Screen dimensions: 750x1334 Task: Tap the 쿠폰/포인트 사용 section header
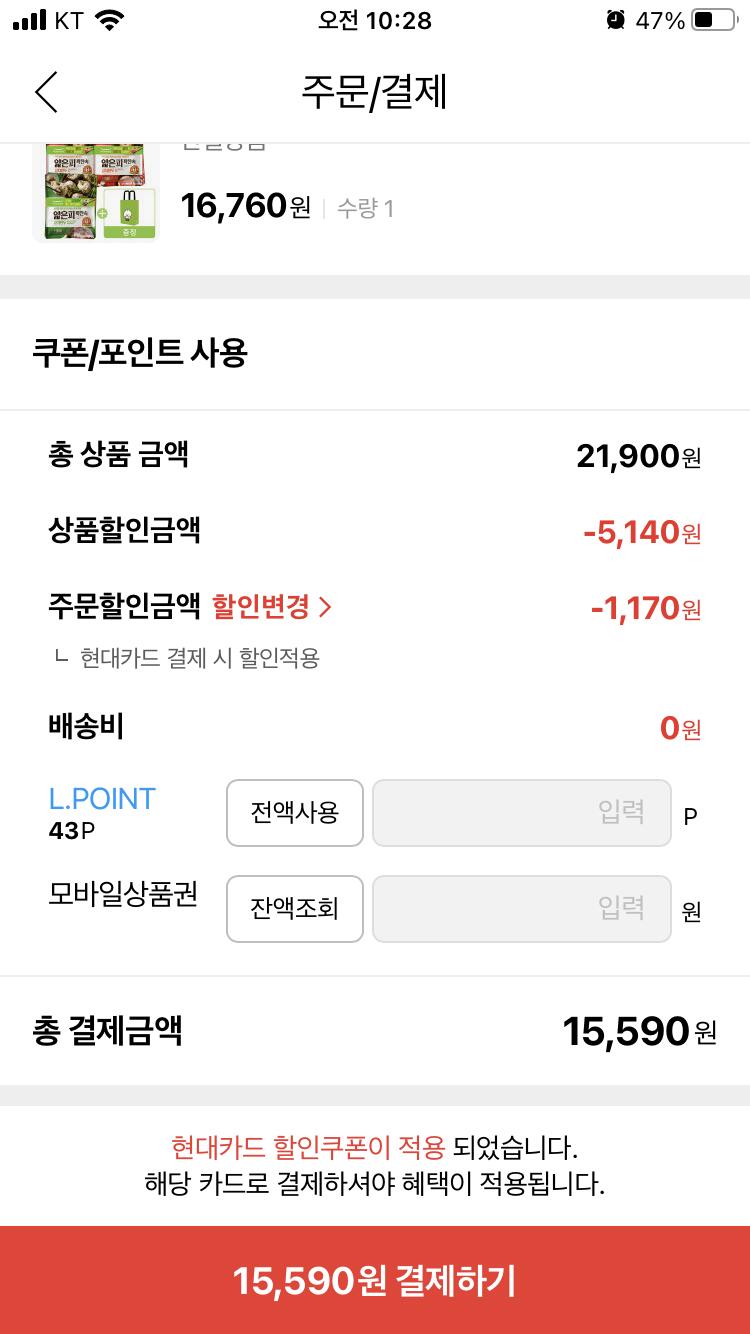tap(140, 353)
